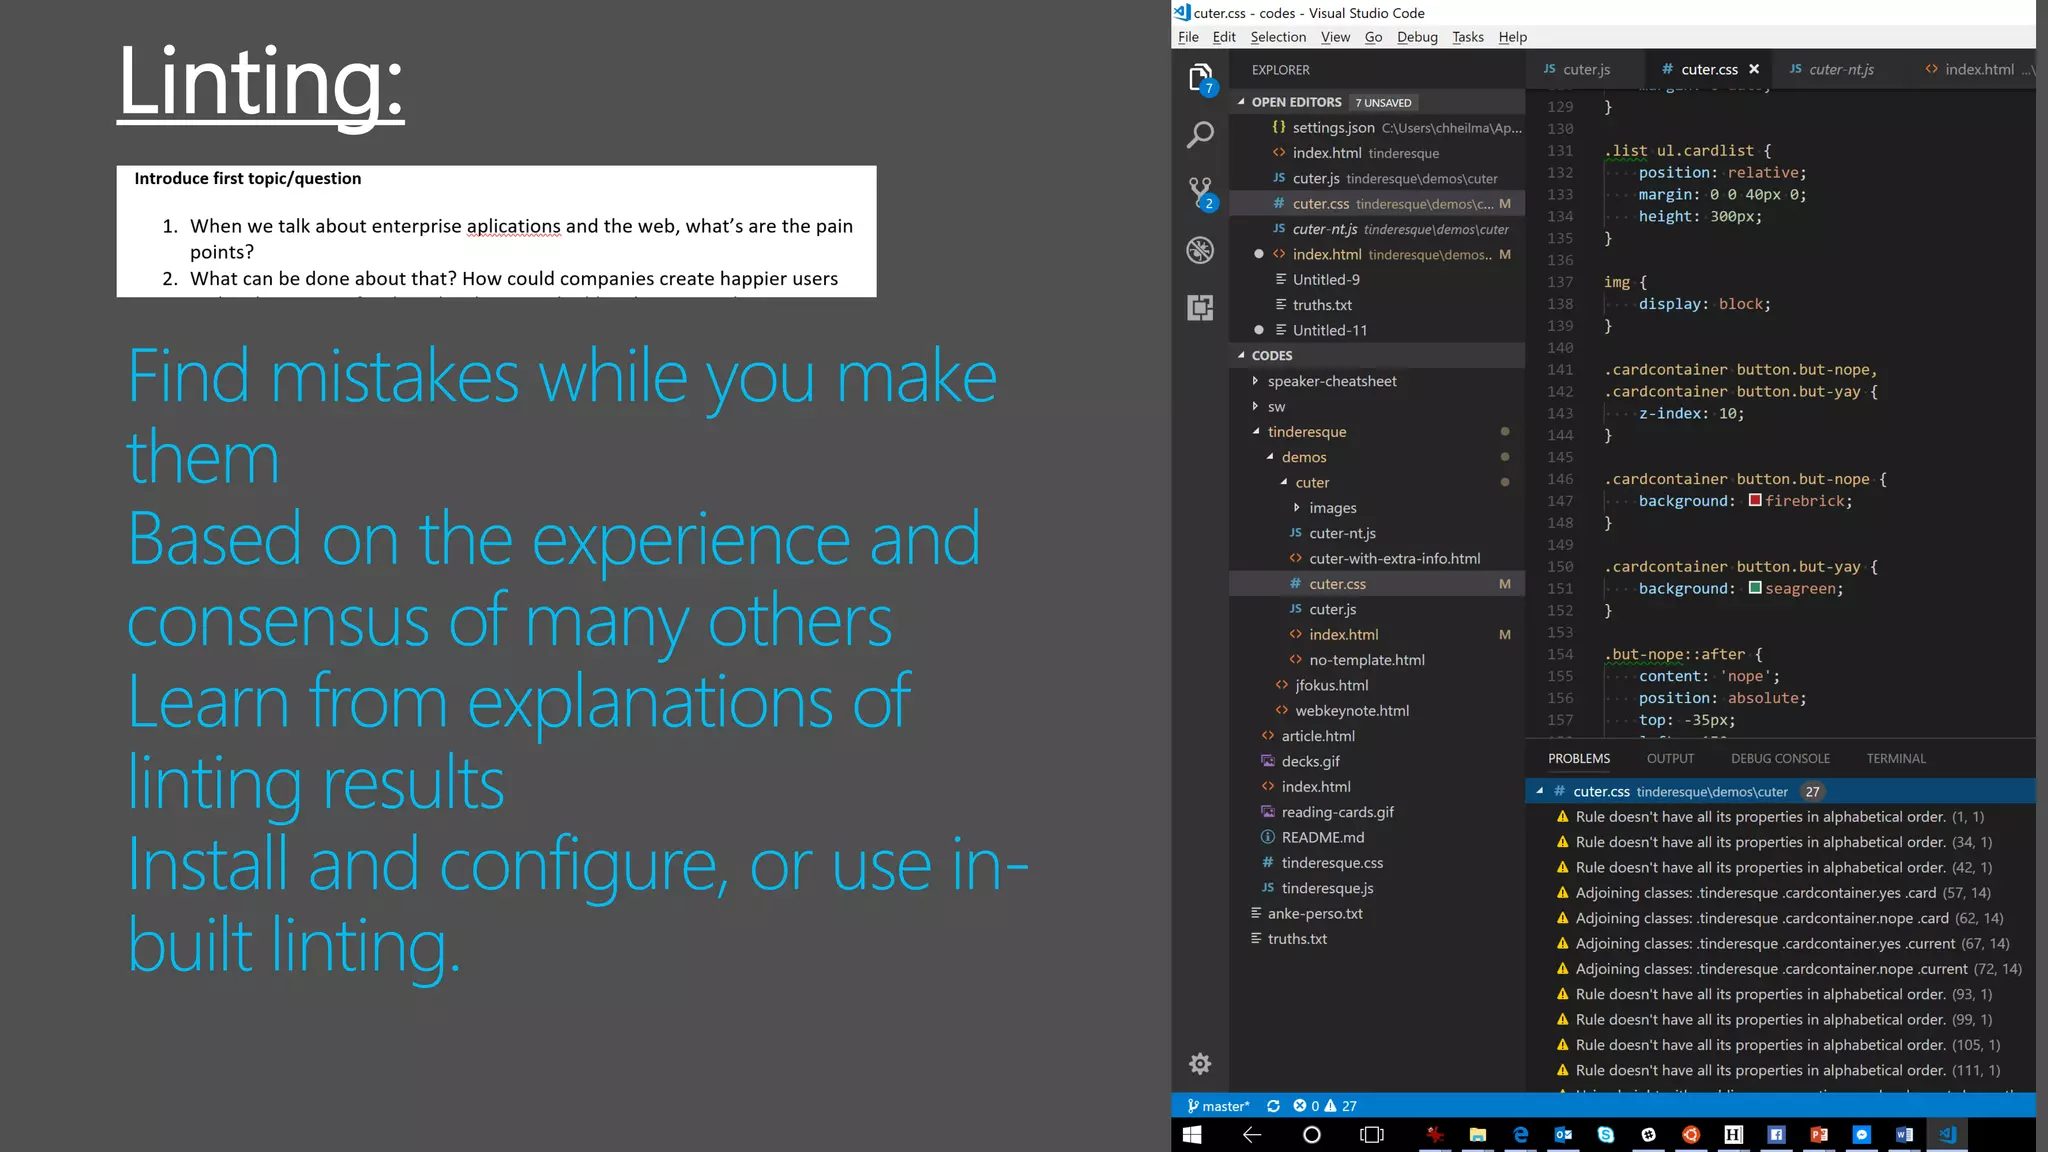This screenshot has height=1152, width=2048.
Task: Close the cuter.css editor tab
Action: 1754,69
